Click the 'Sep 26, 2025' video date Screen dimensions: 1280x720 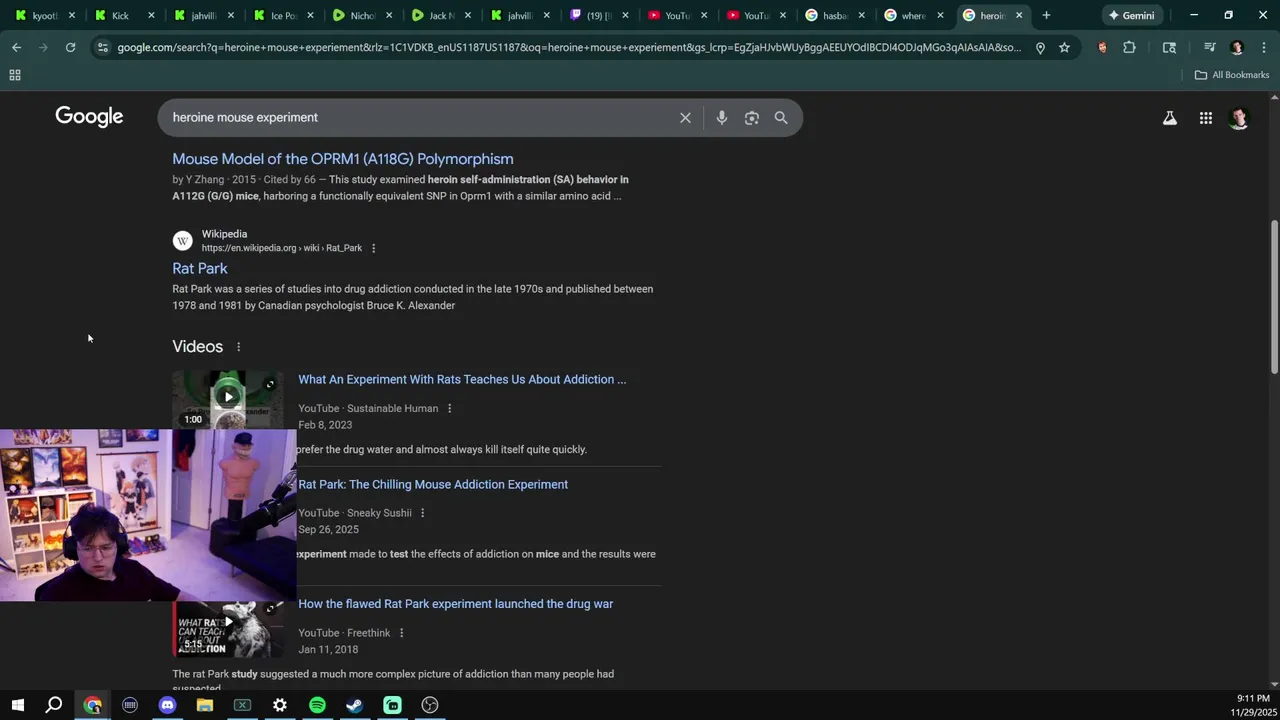(x=328, y=530)
